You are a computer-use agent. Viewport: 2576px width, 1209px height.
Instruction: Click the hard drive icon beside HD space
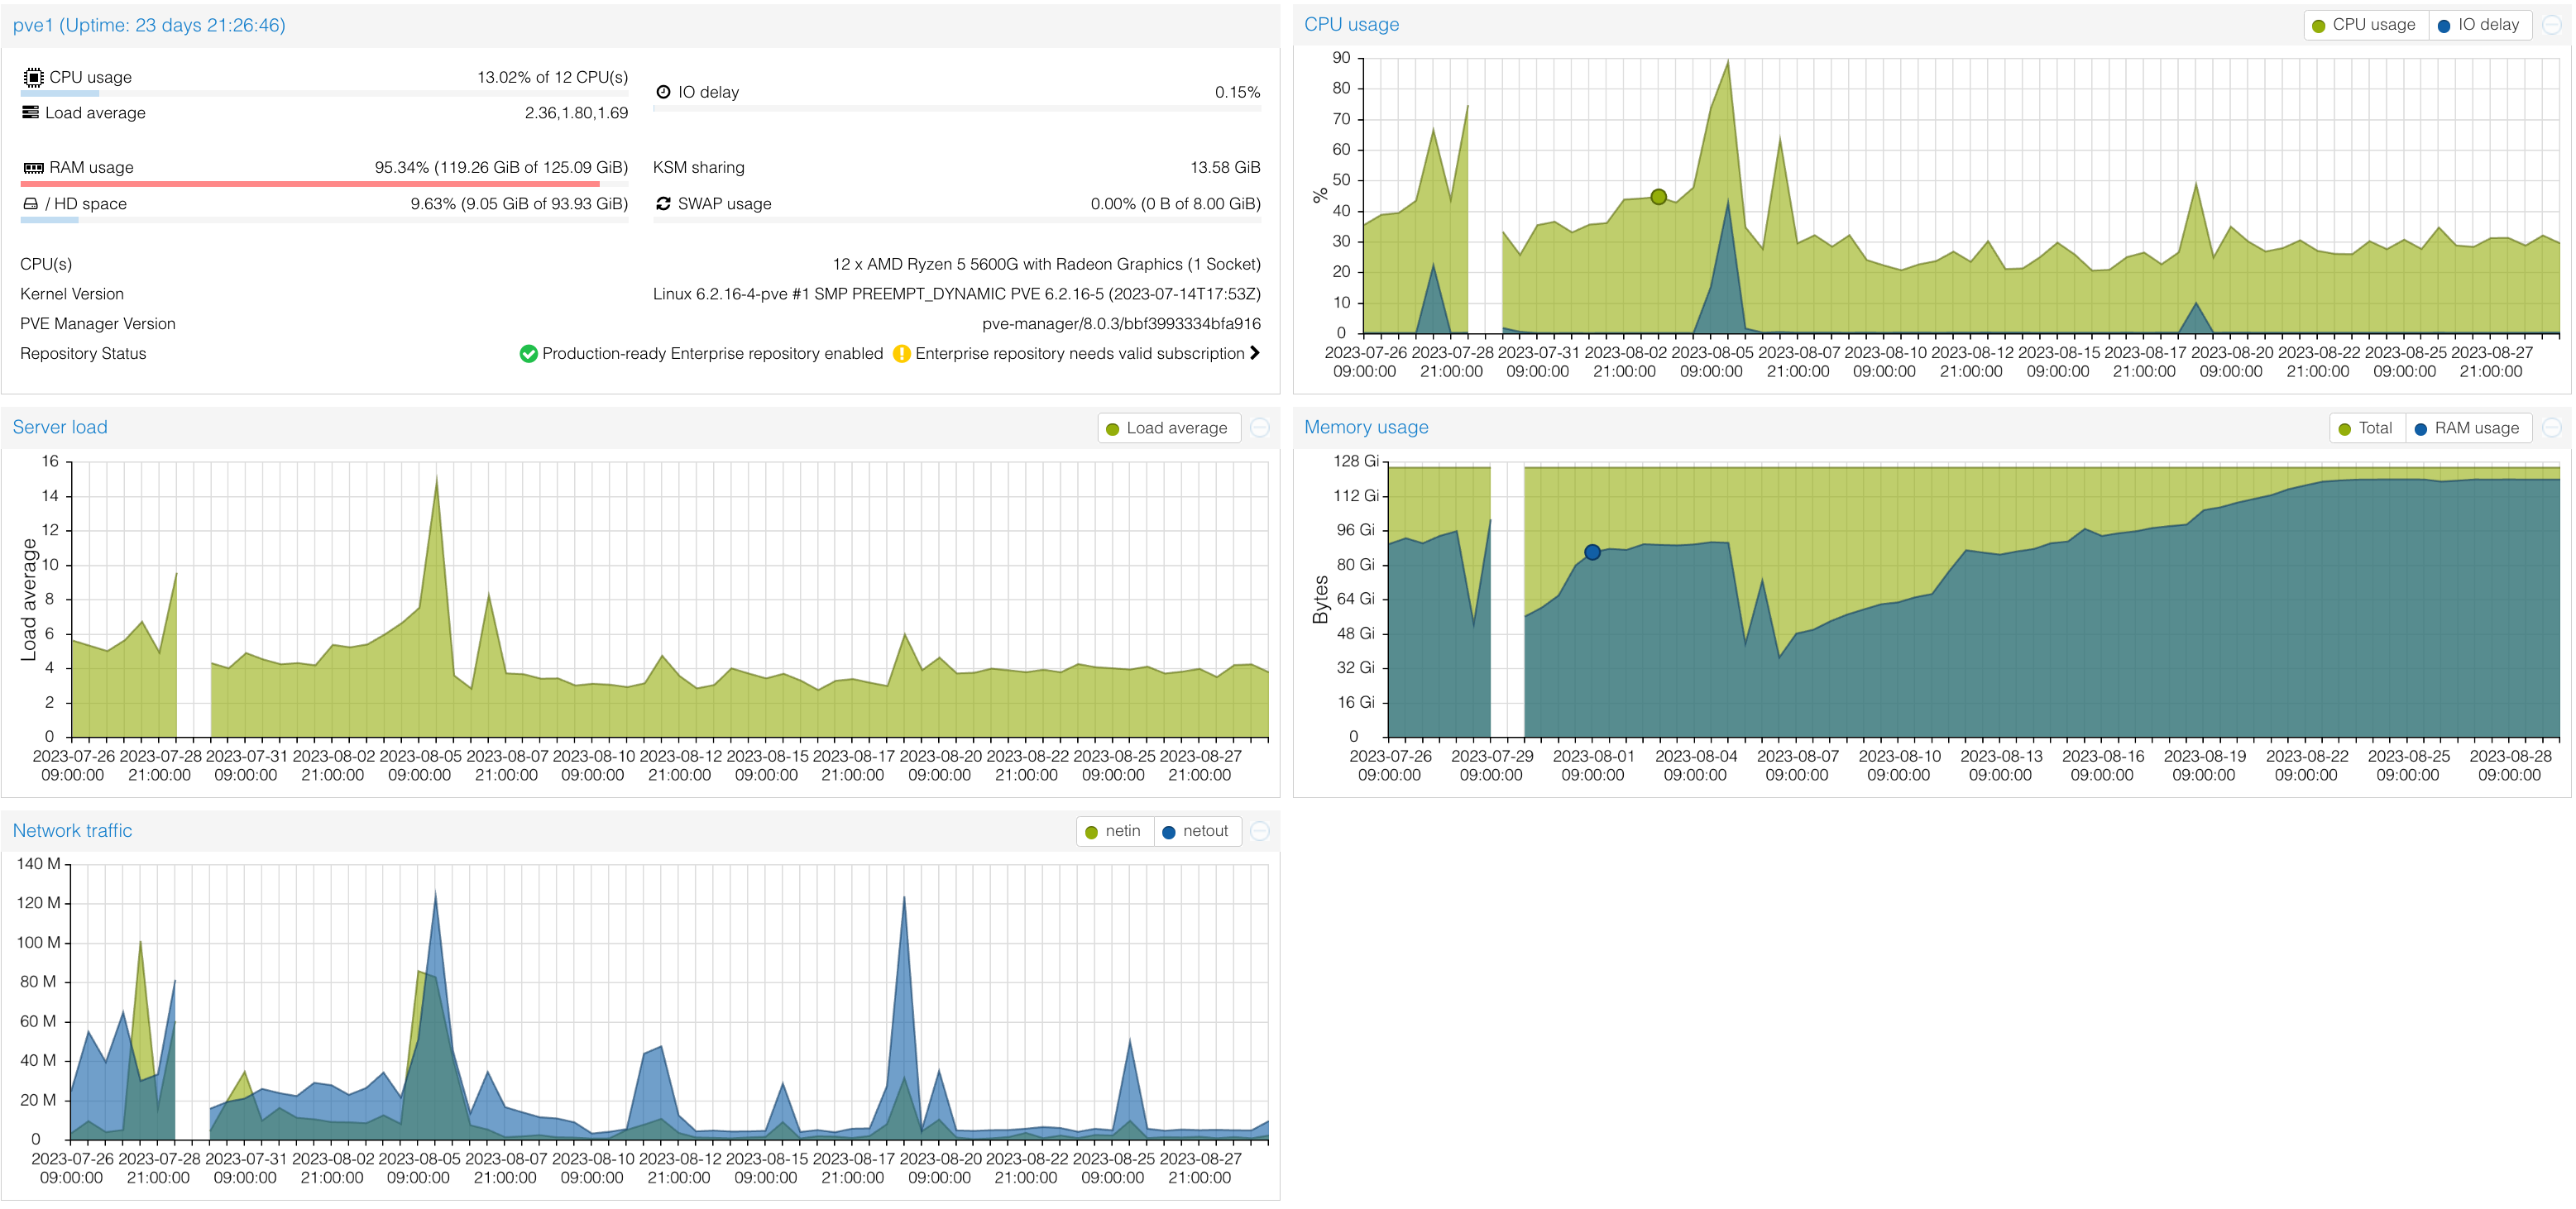(31, 203)
